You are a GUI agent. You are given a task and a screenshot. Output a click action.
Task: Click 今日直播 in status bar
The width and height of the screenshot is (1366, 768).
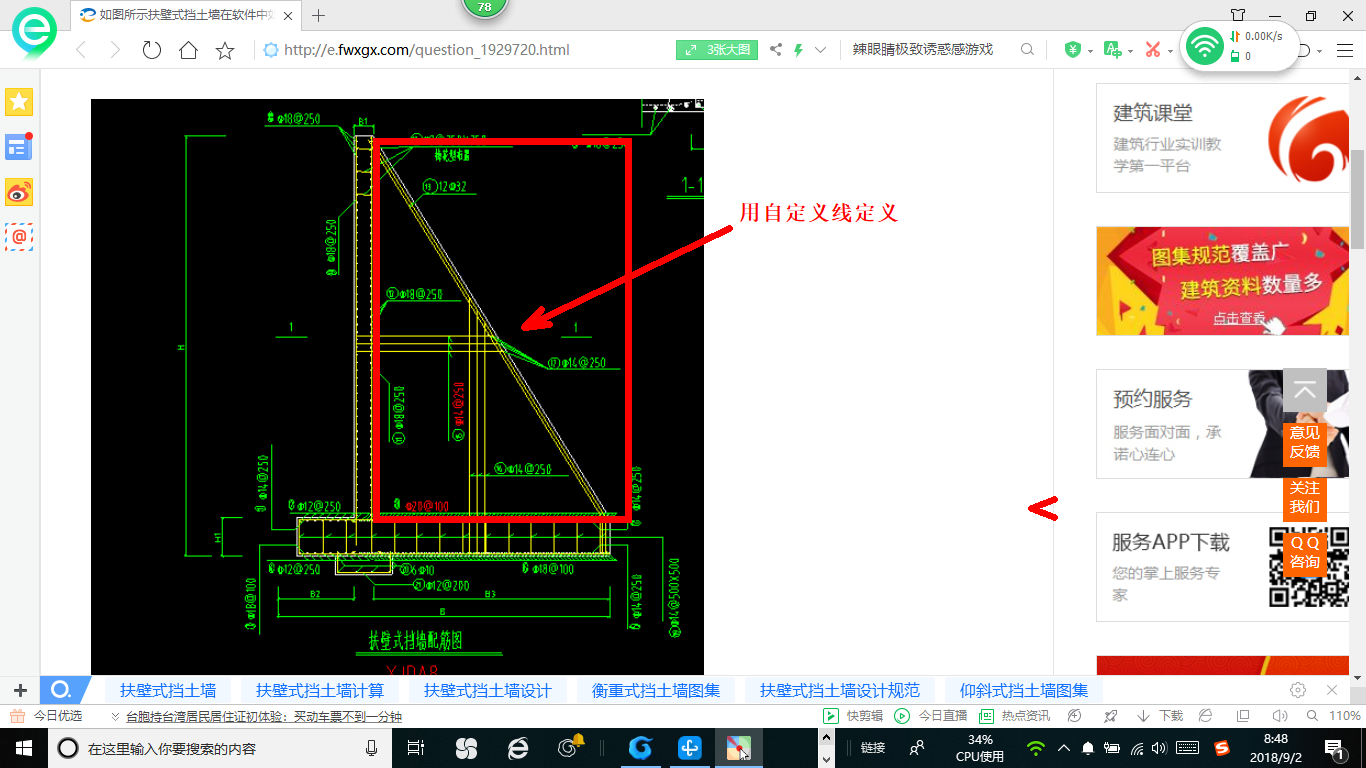point(930,716)
